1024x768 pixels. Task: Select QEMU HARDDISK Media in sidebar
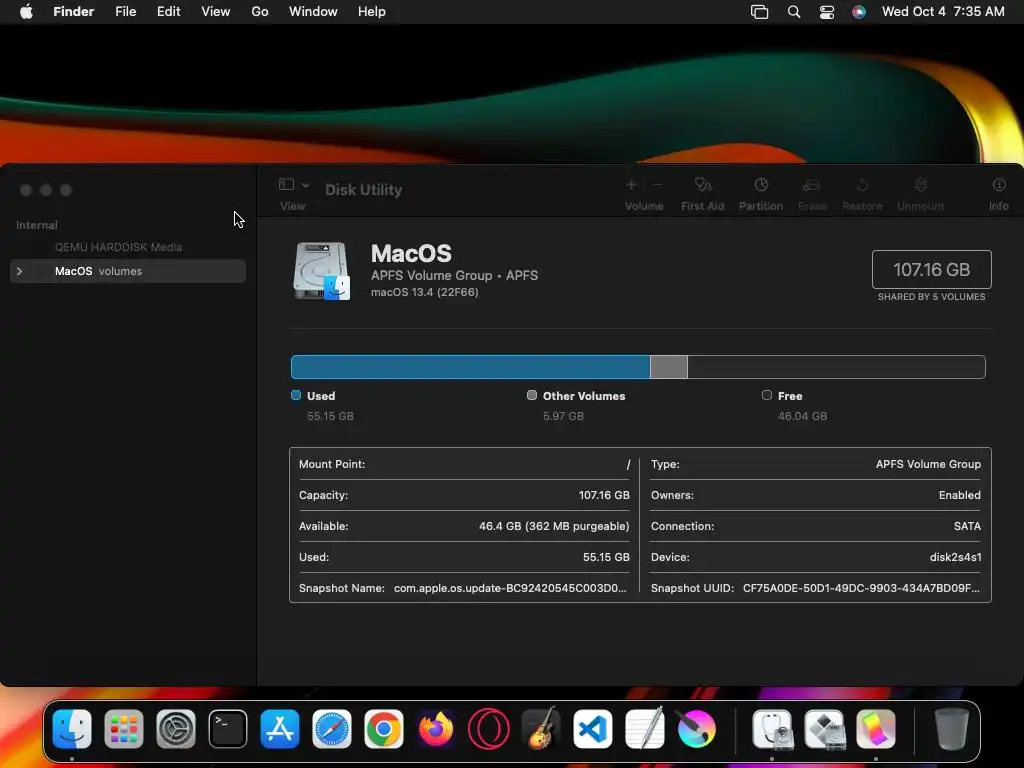118,247
